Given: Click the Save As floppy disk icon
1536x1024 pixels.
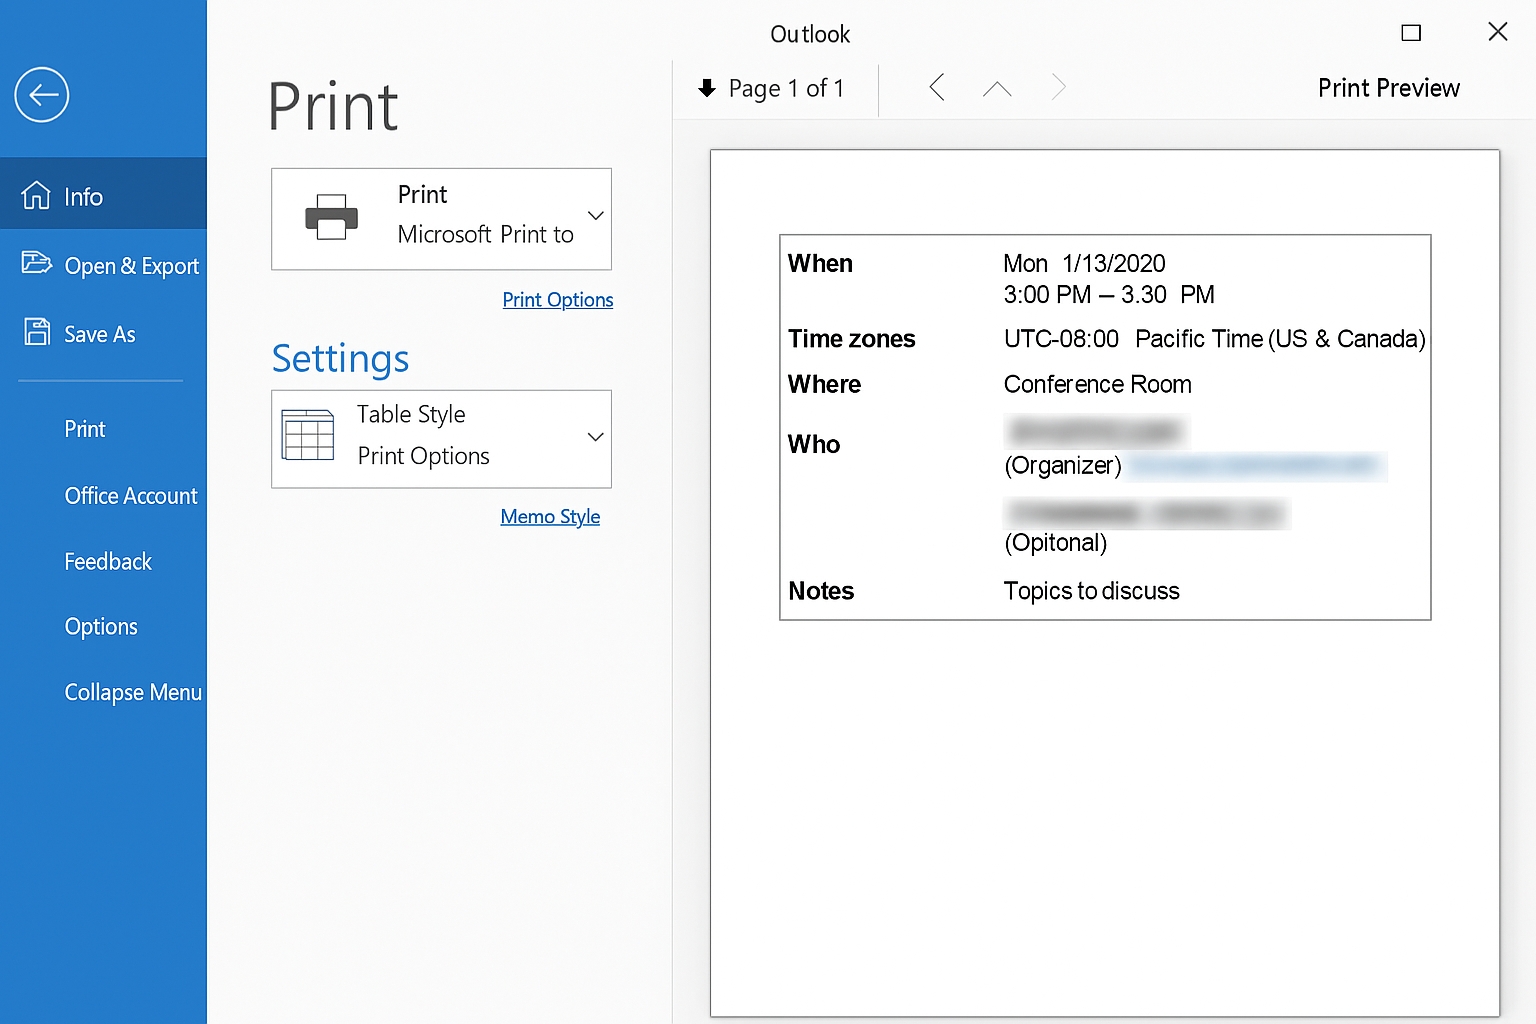Looking at the screenshot, I should tap(37, 332).
